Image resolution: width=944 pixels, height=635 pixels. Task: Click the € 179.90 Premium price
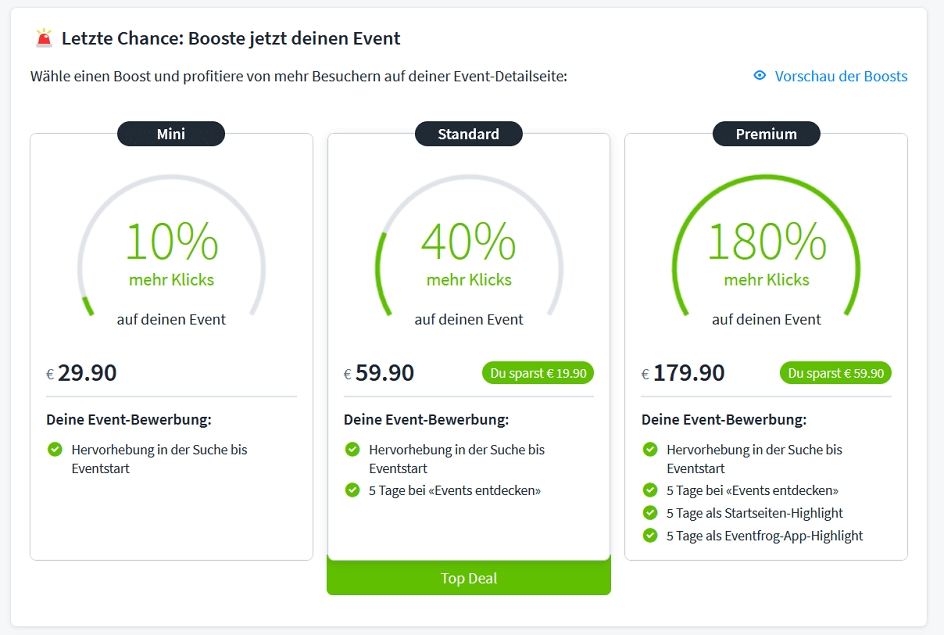tap(683, 373)
